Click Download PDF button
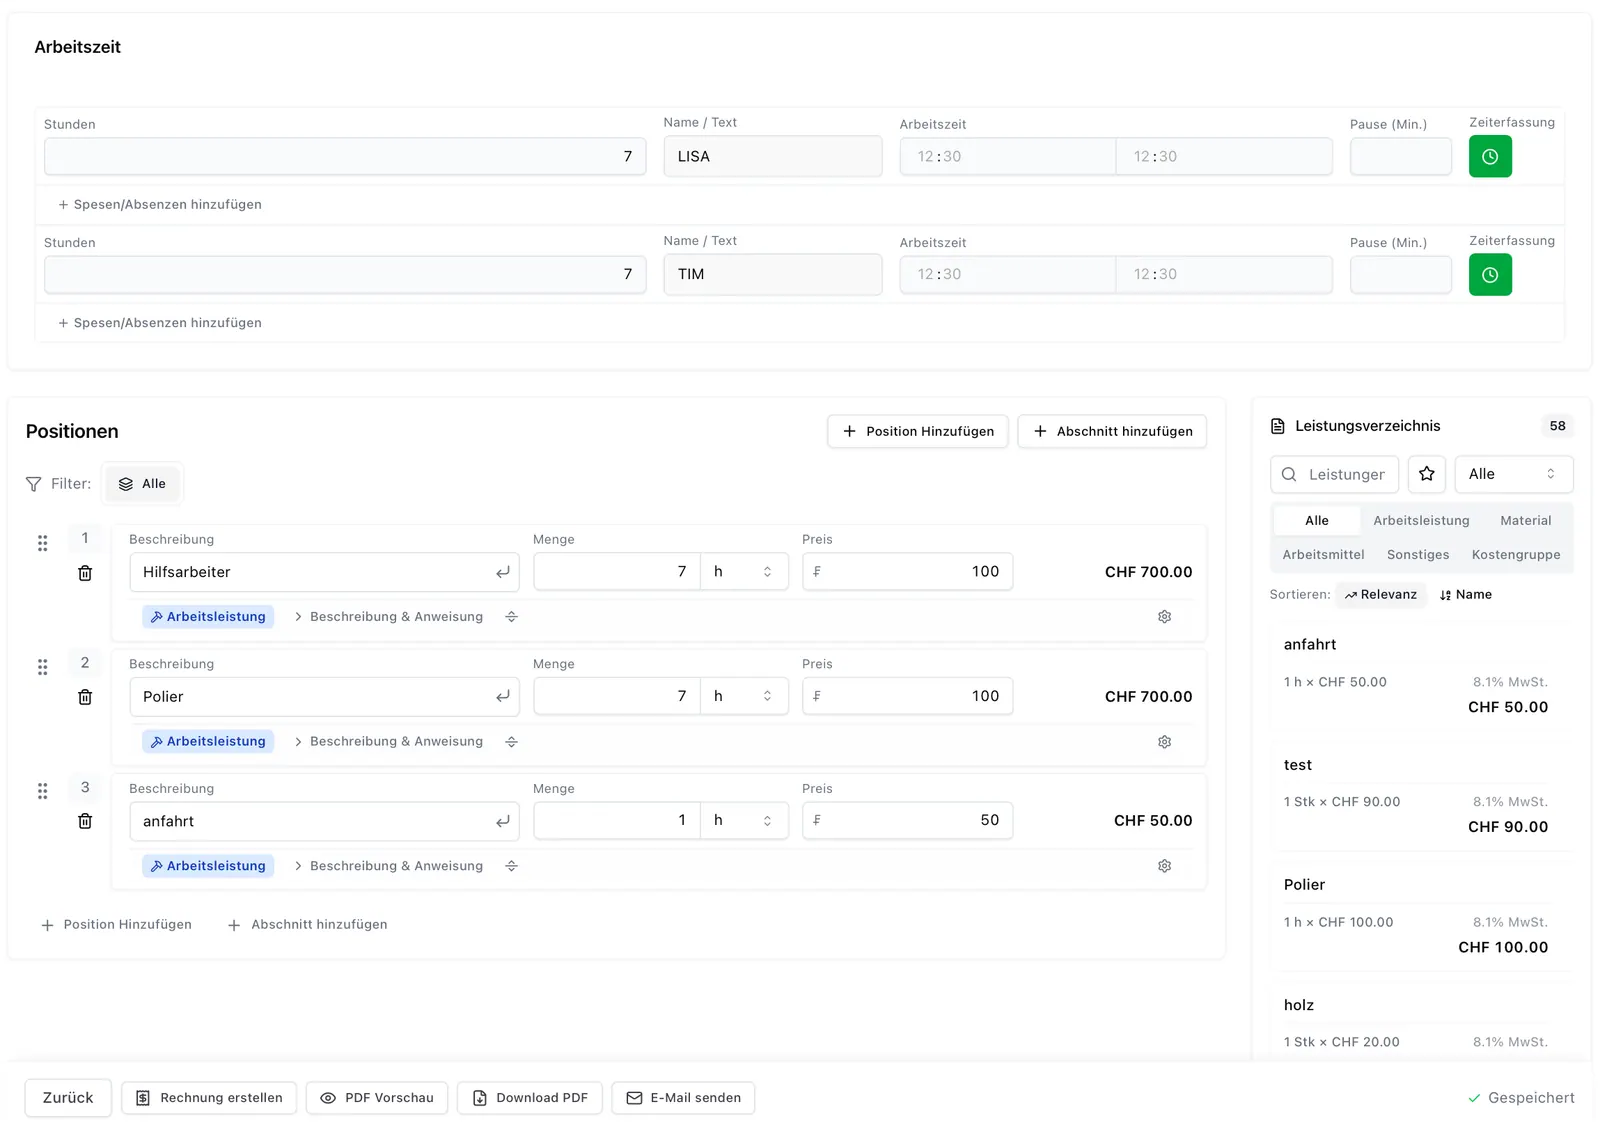 (x=530, y=1098)
